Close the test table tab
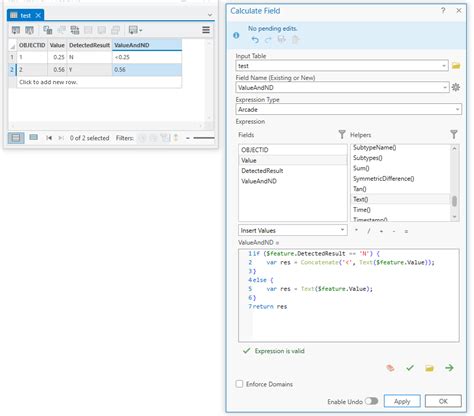The image size is (474, 416). [x=38, y=15]
